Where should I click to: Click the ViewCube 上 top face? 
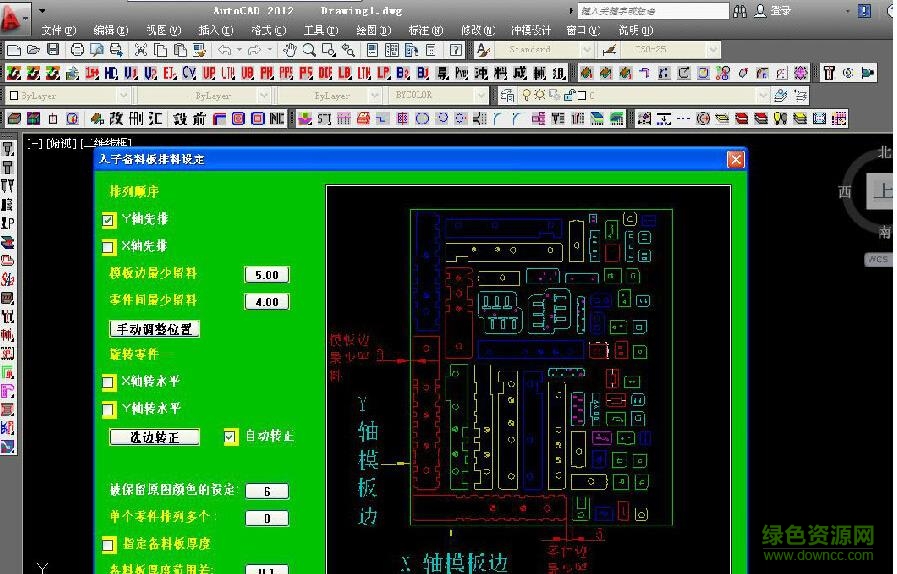pyautogui.click(x=881, y=191)
